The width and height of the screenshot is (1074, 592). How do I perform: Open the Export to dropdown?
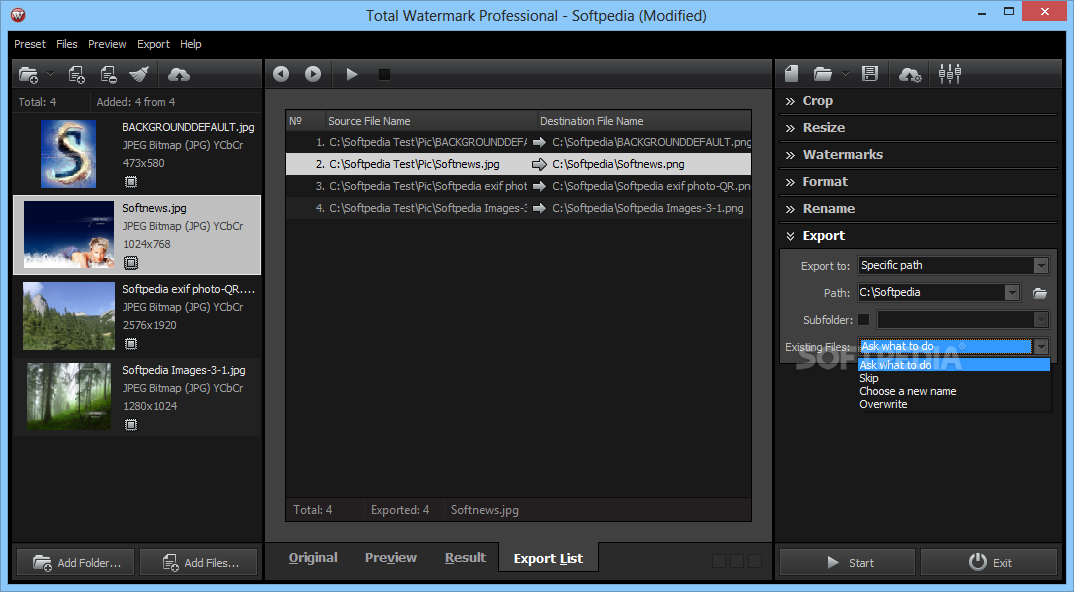click(953, 265)
